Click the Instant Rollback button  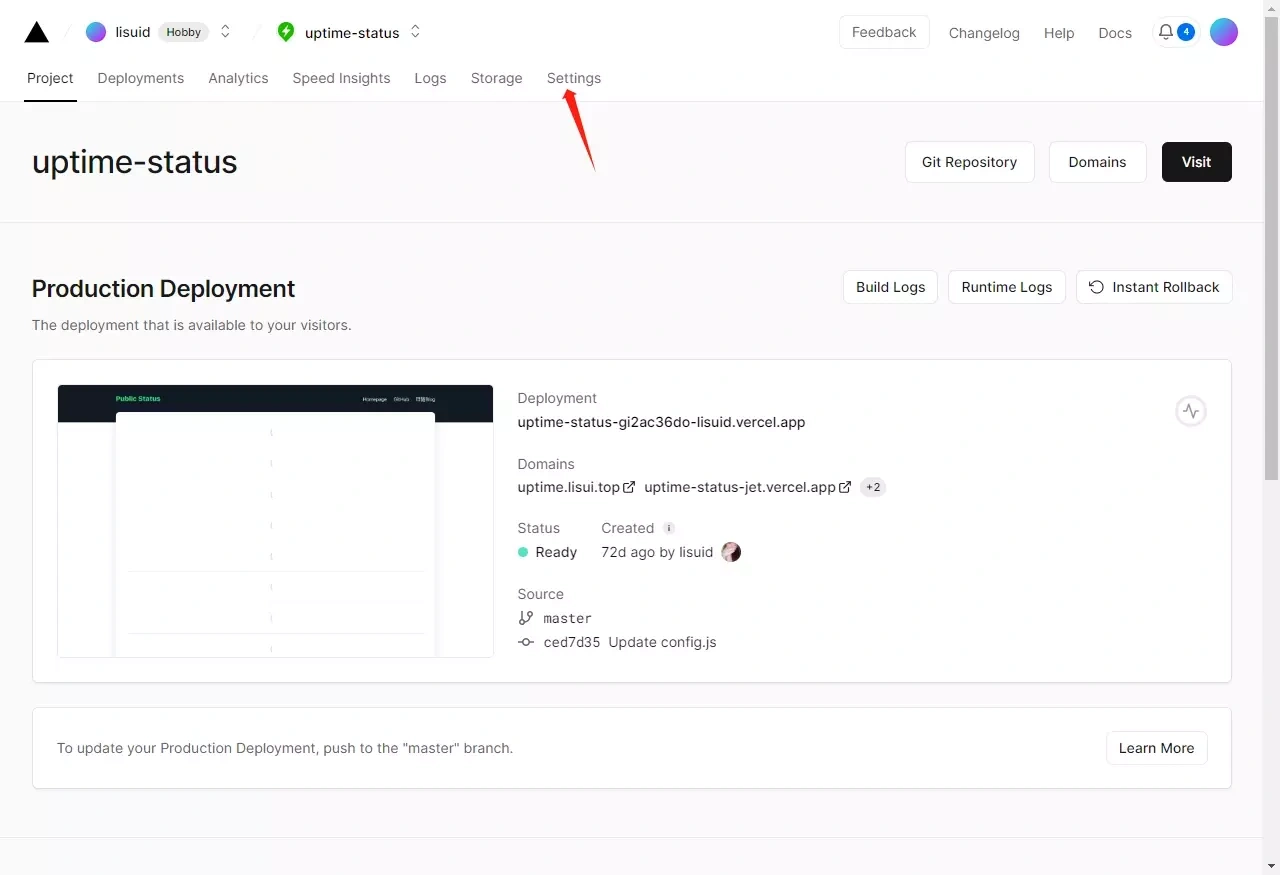click(x=1154, y=287)
